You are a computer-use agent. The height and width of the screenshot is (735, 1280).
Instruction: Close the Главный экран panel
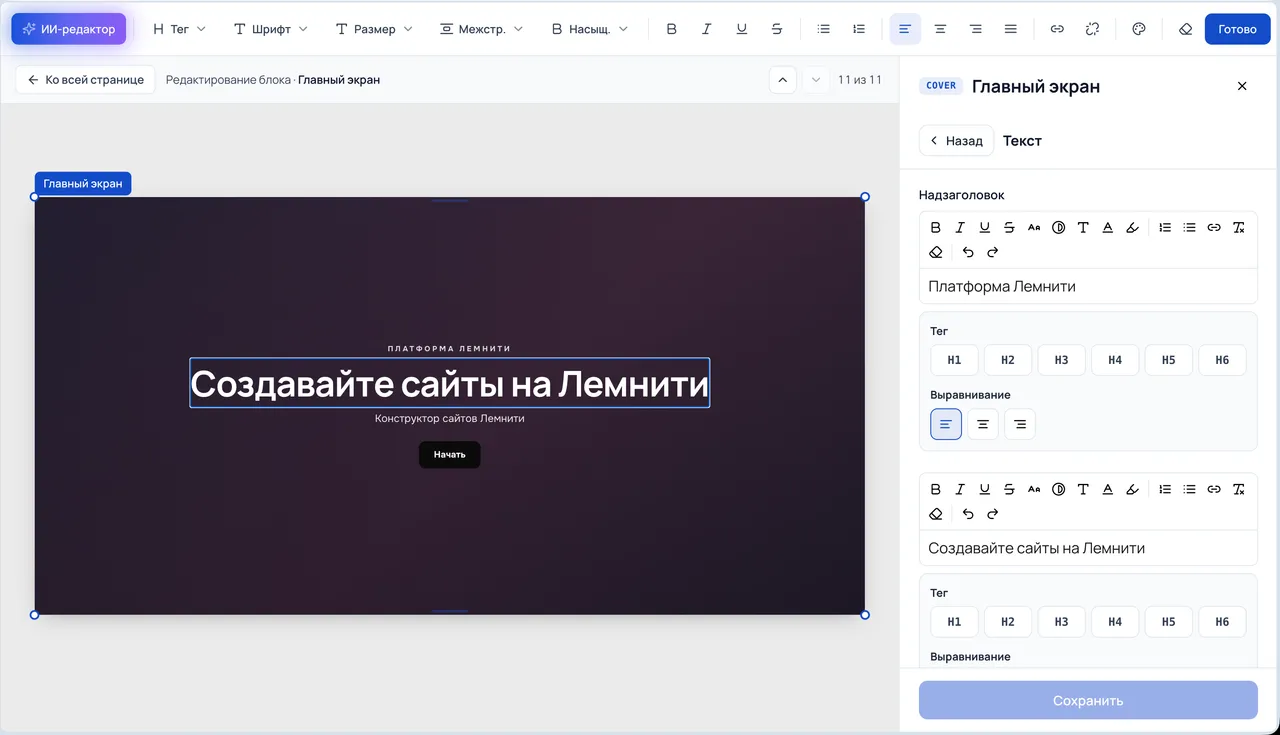(1242, 86)
